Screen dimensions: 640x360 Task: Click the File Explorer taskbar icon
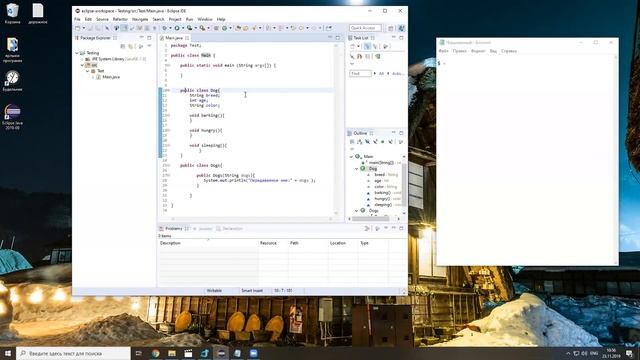[172, 353]
